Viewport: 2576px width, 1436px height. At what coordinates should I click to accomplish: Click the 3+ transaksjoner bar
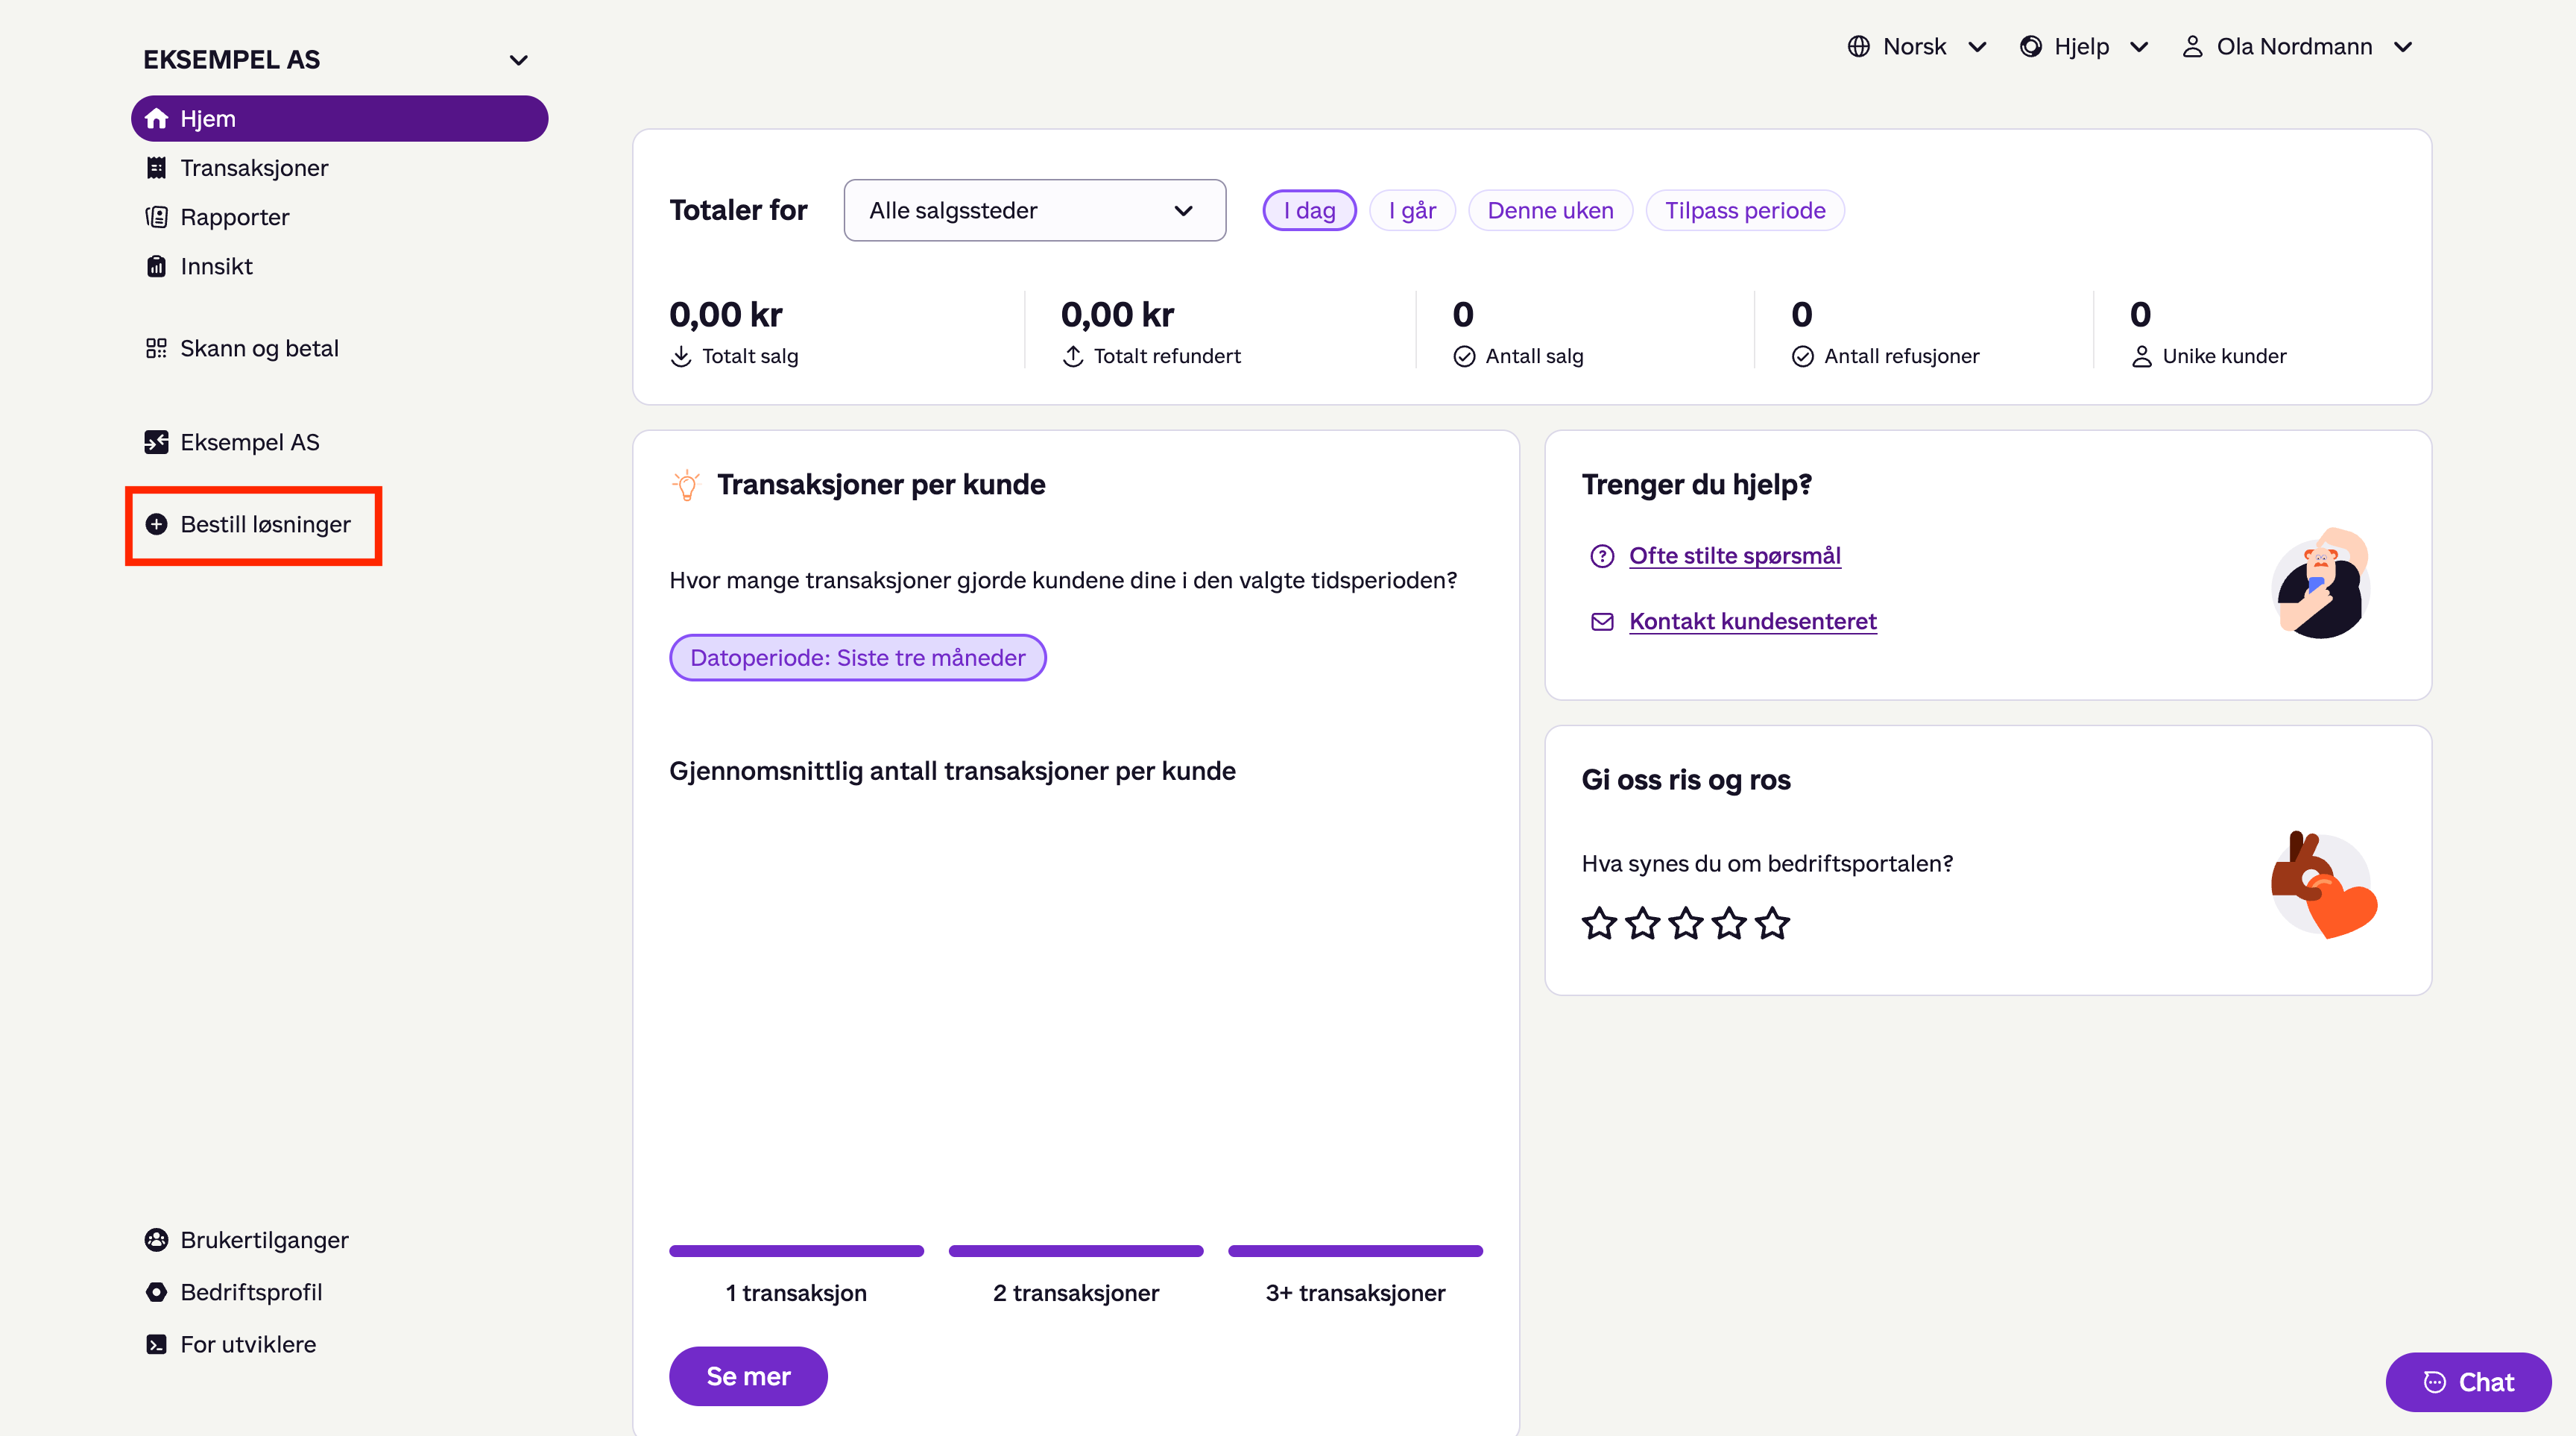click(x=1355, y=1251)
